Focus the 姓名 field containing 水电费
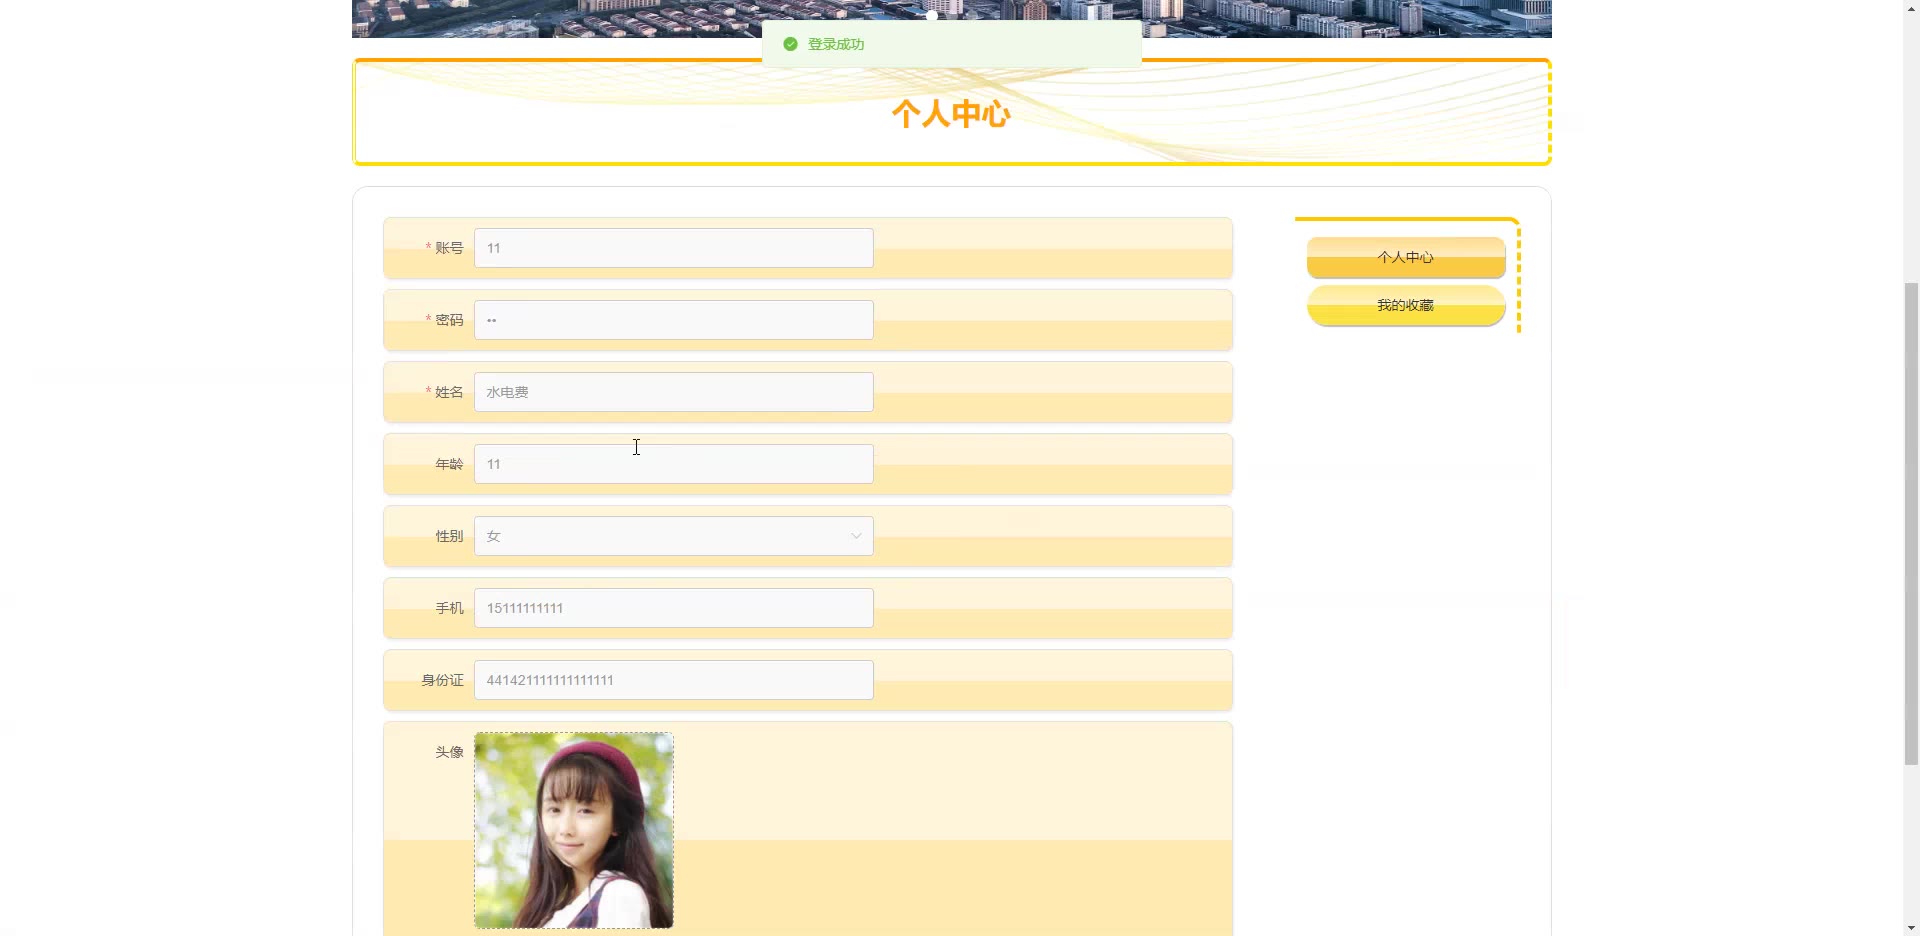Viewport: 1920px width, 936px height. (x=673, y=392)
